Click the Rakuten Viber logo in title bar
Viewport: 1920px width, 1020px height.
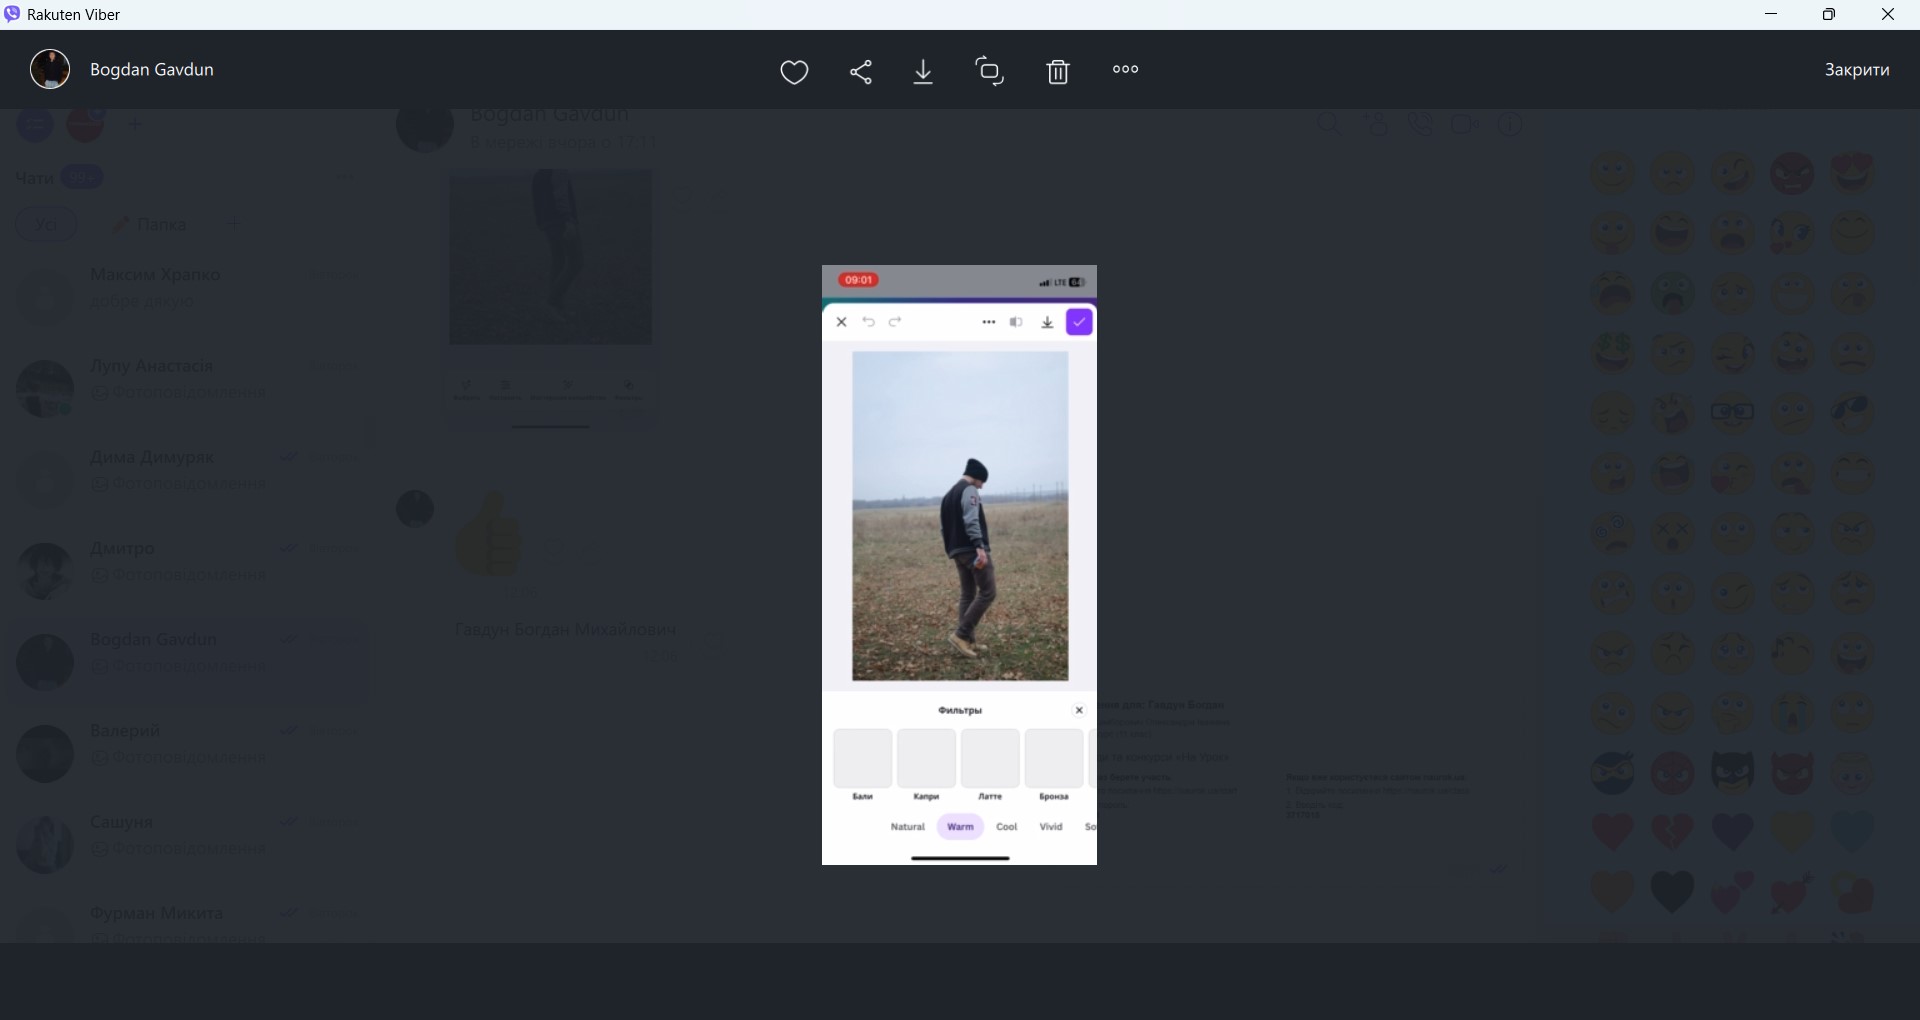coord(12,14)
